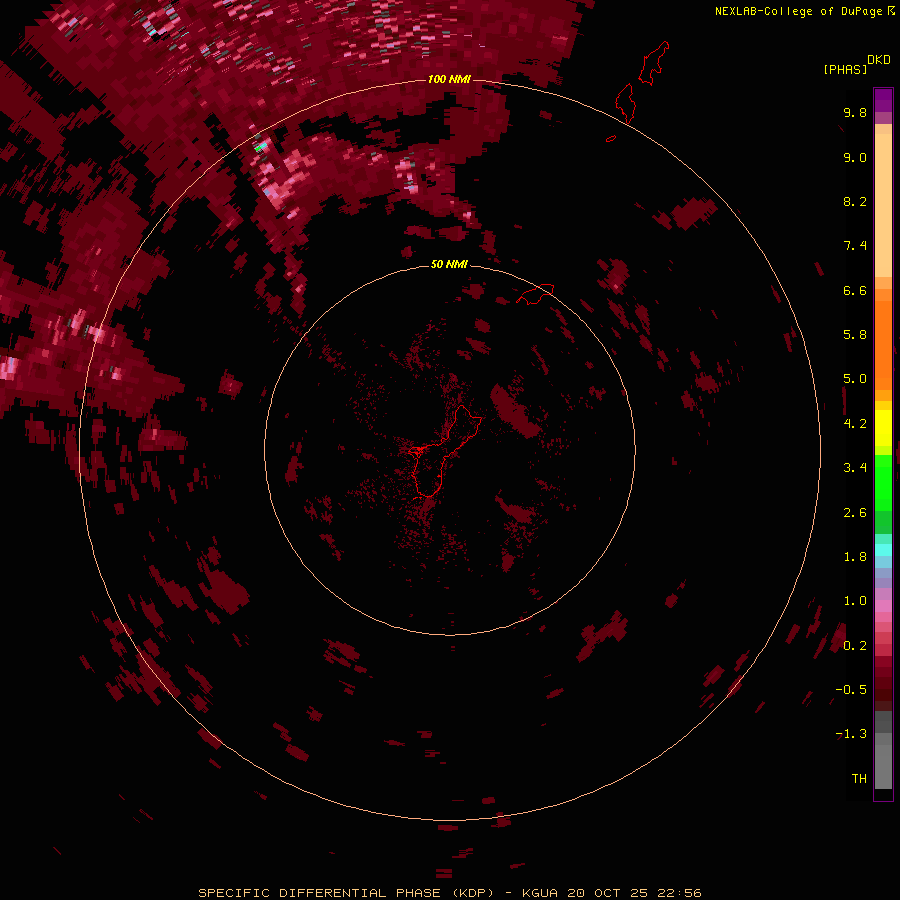
Task: Click the 1.8 color scale value
Action: [855, 557]
